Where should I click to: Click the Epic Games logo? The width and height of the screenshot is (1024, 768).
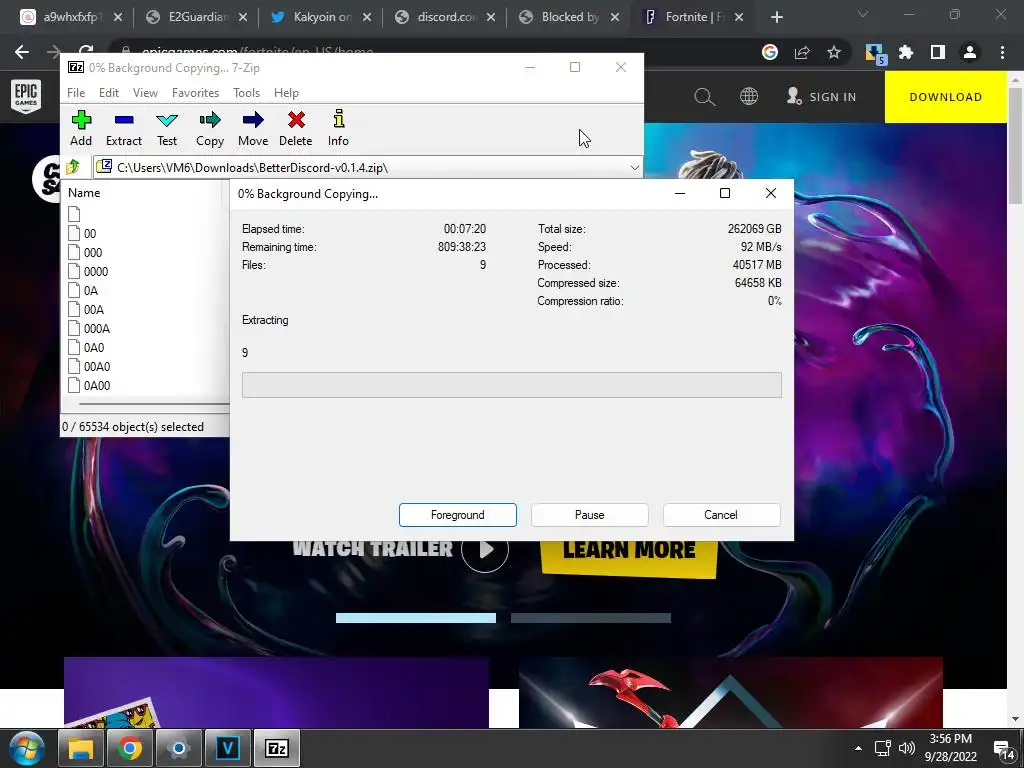coord(26,96)
